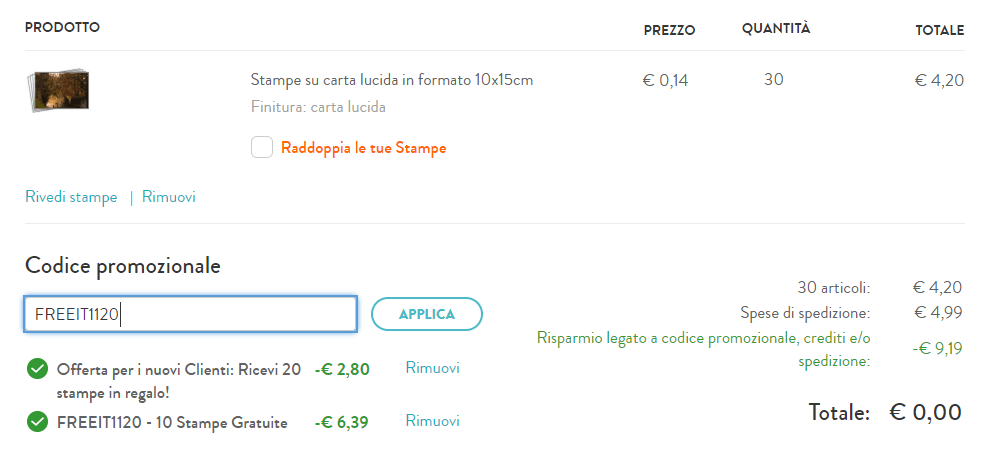Click the green checkmark beside new customer offer
This screenshot has width=998, height=453.
point(37,370)
